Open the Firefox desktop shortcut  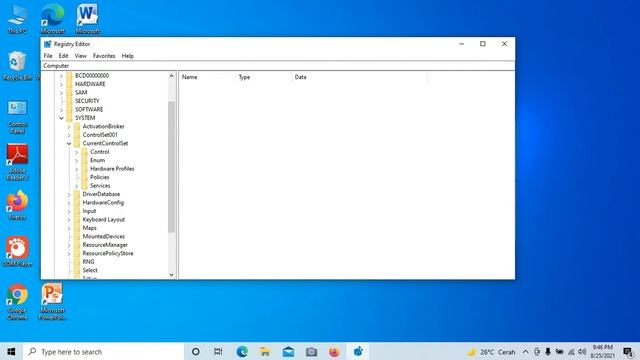click(17, 205)
